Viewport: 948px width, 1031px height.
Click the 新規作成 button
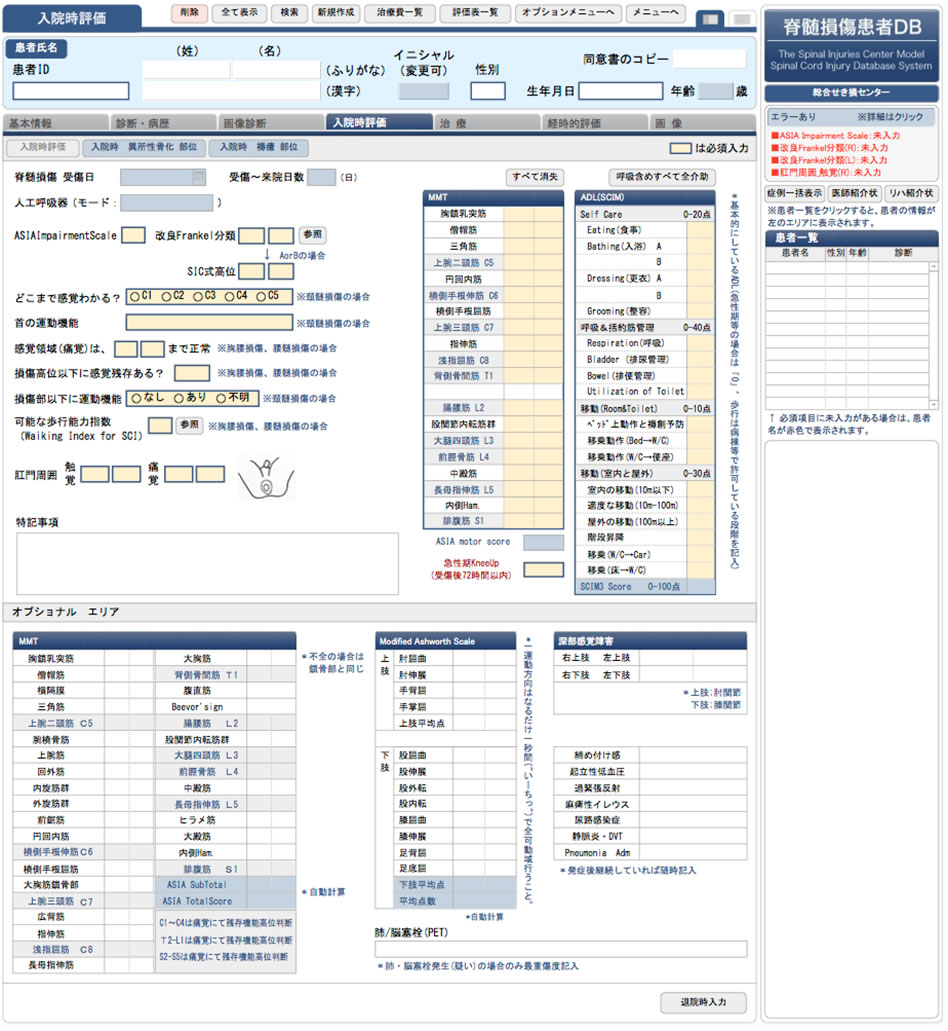click(x=332, y=13)
